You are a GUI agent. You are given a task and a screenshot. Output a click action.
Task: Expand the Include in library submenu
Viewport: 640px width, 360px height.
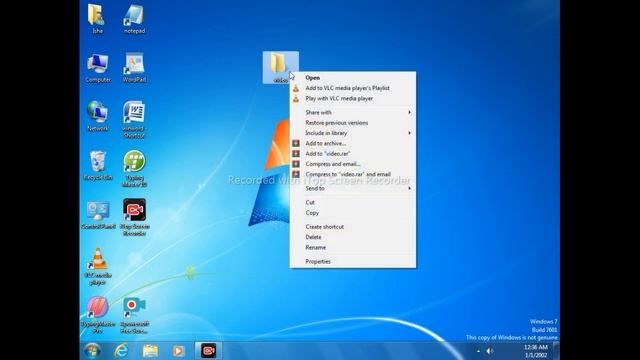click(353, 133)
